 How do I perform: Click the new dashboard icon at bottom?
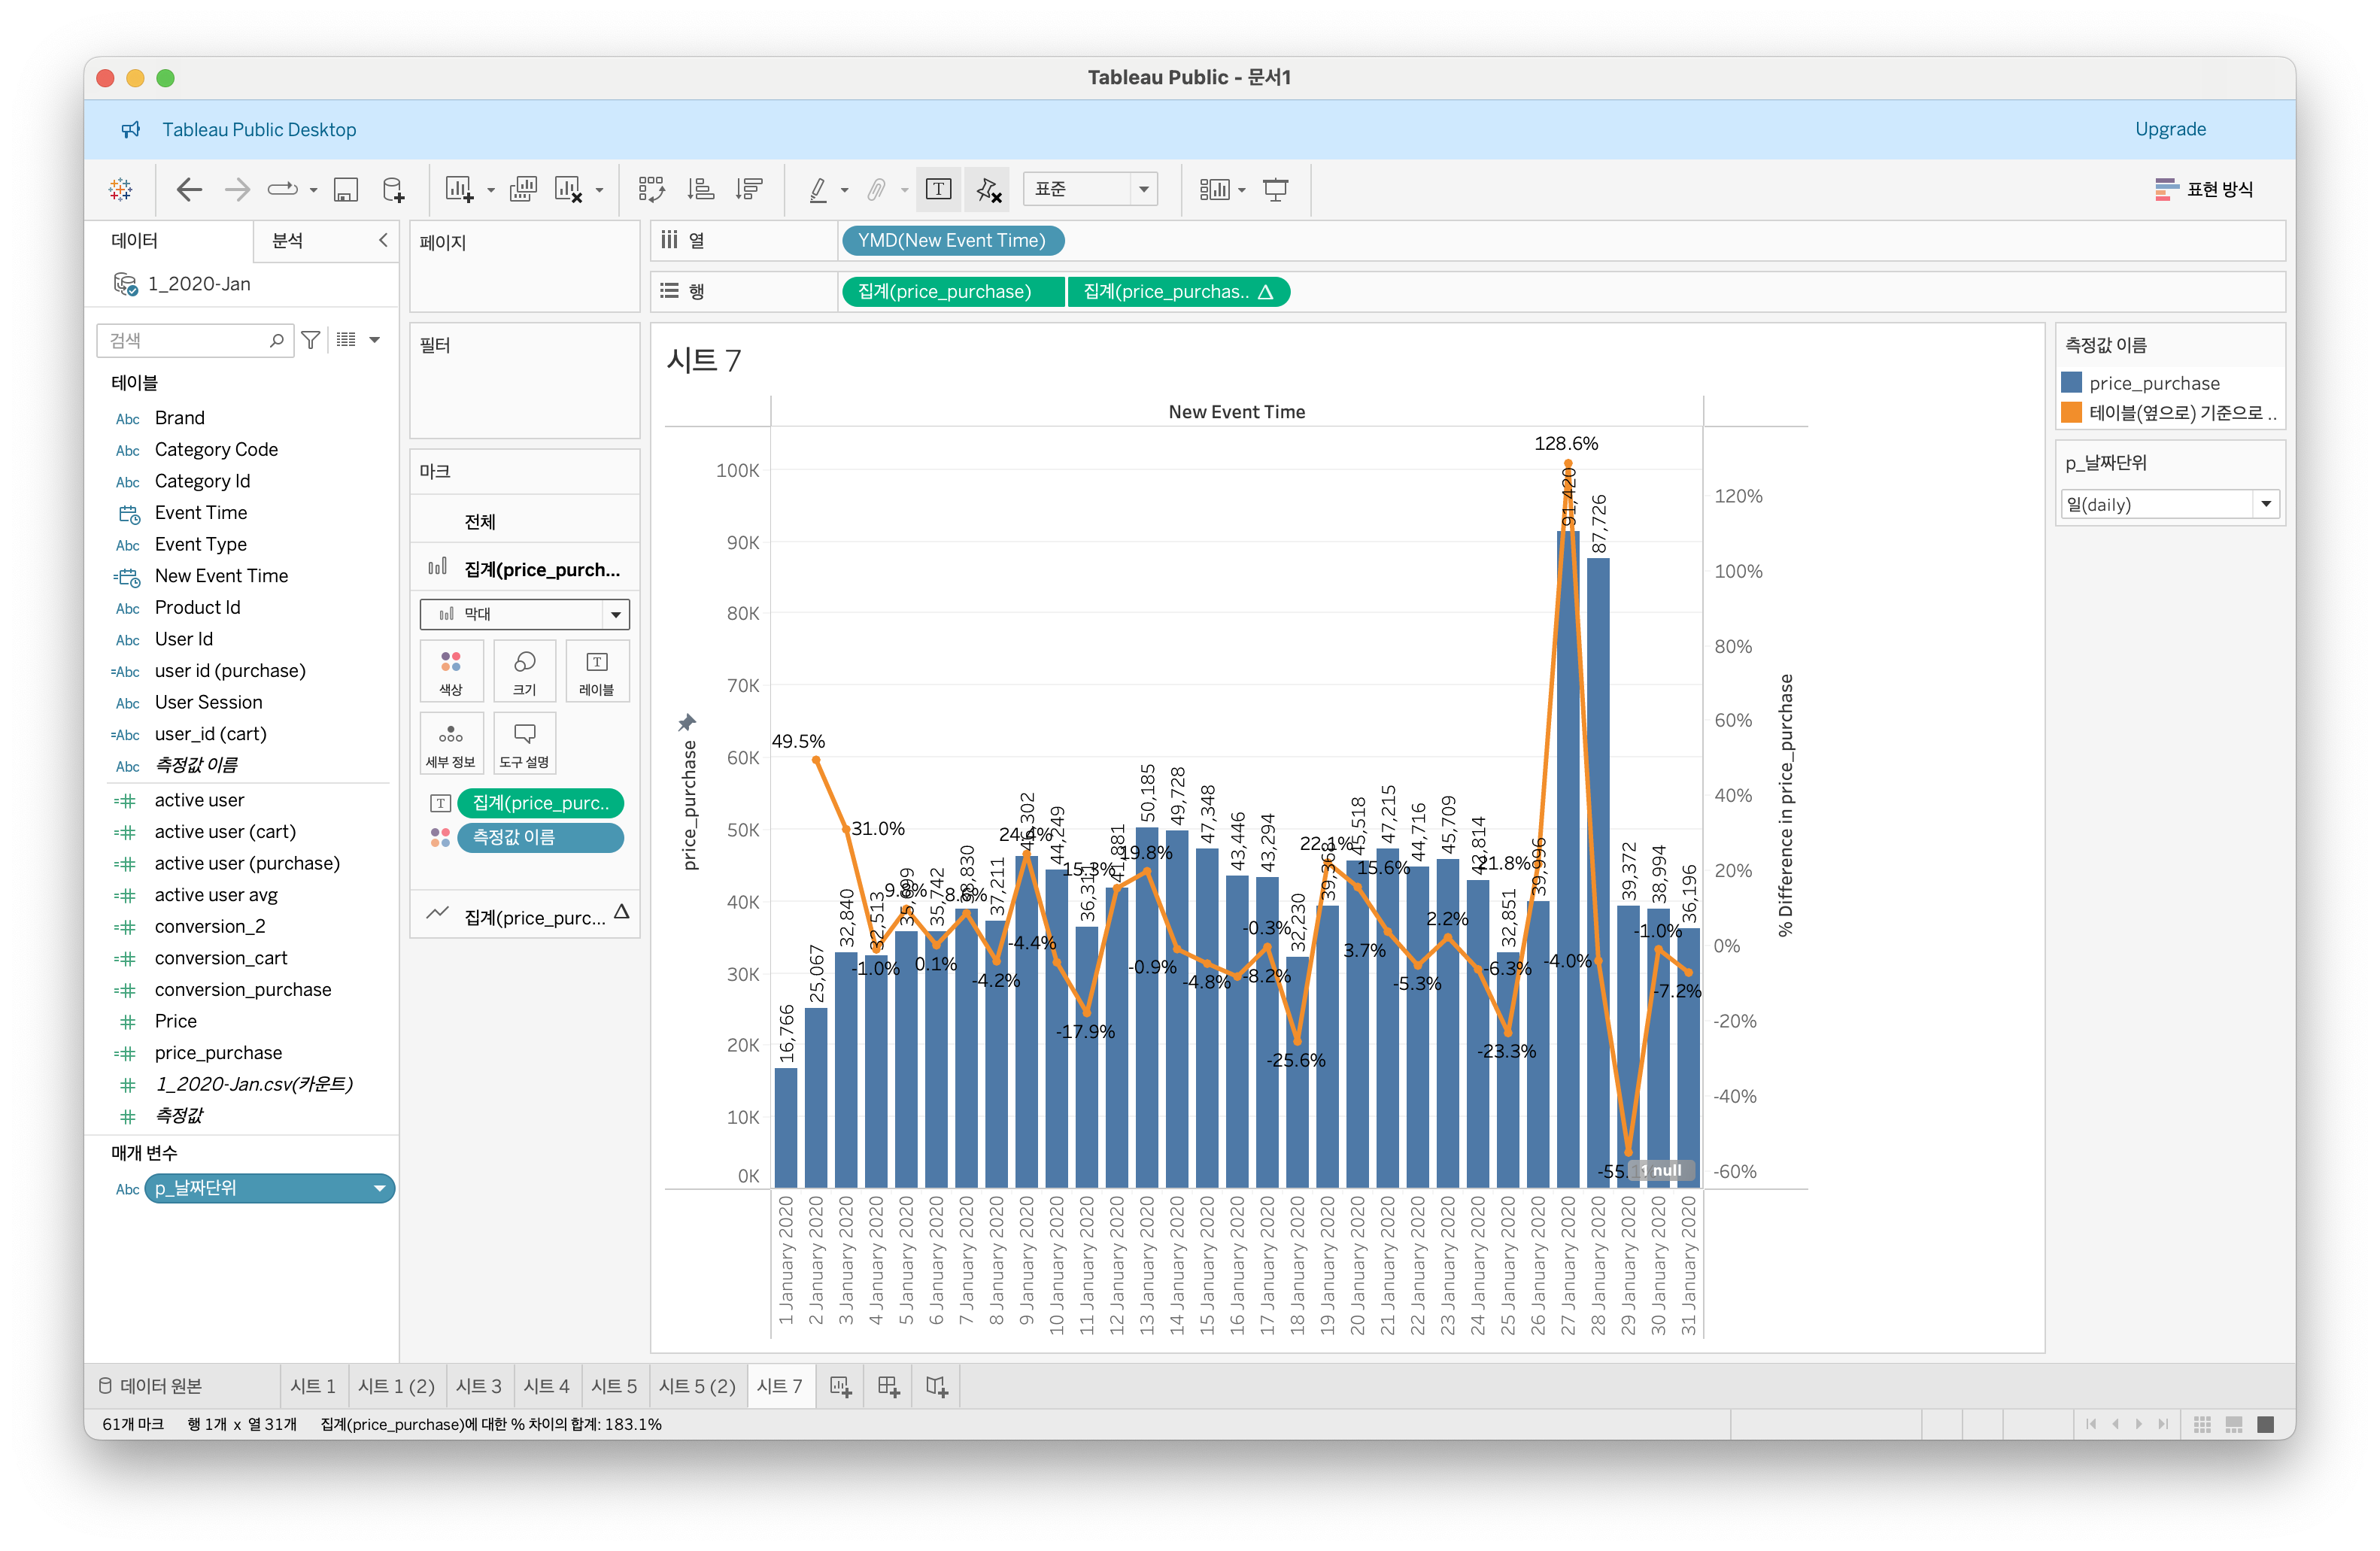tap(888, 1386)
